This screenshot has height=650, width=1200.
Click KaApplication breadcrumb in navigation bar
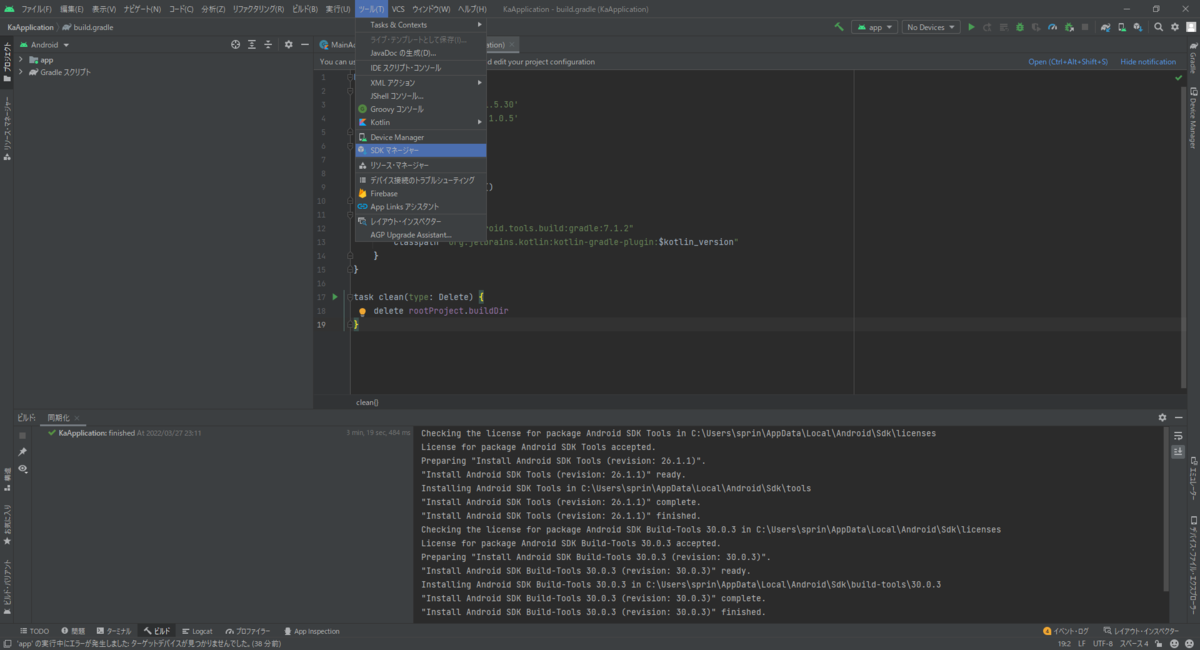30,27
